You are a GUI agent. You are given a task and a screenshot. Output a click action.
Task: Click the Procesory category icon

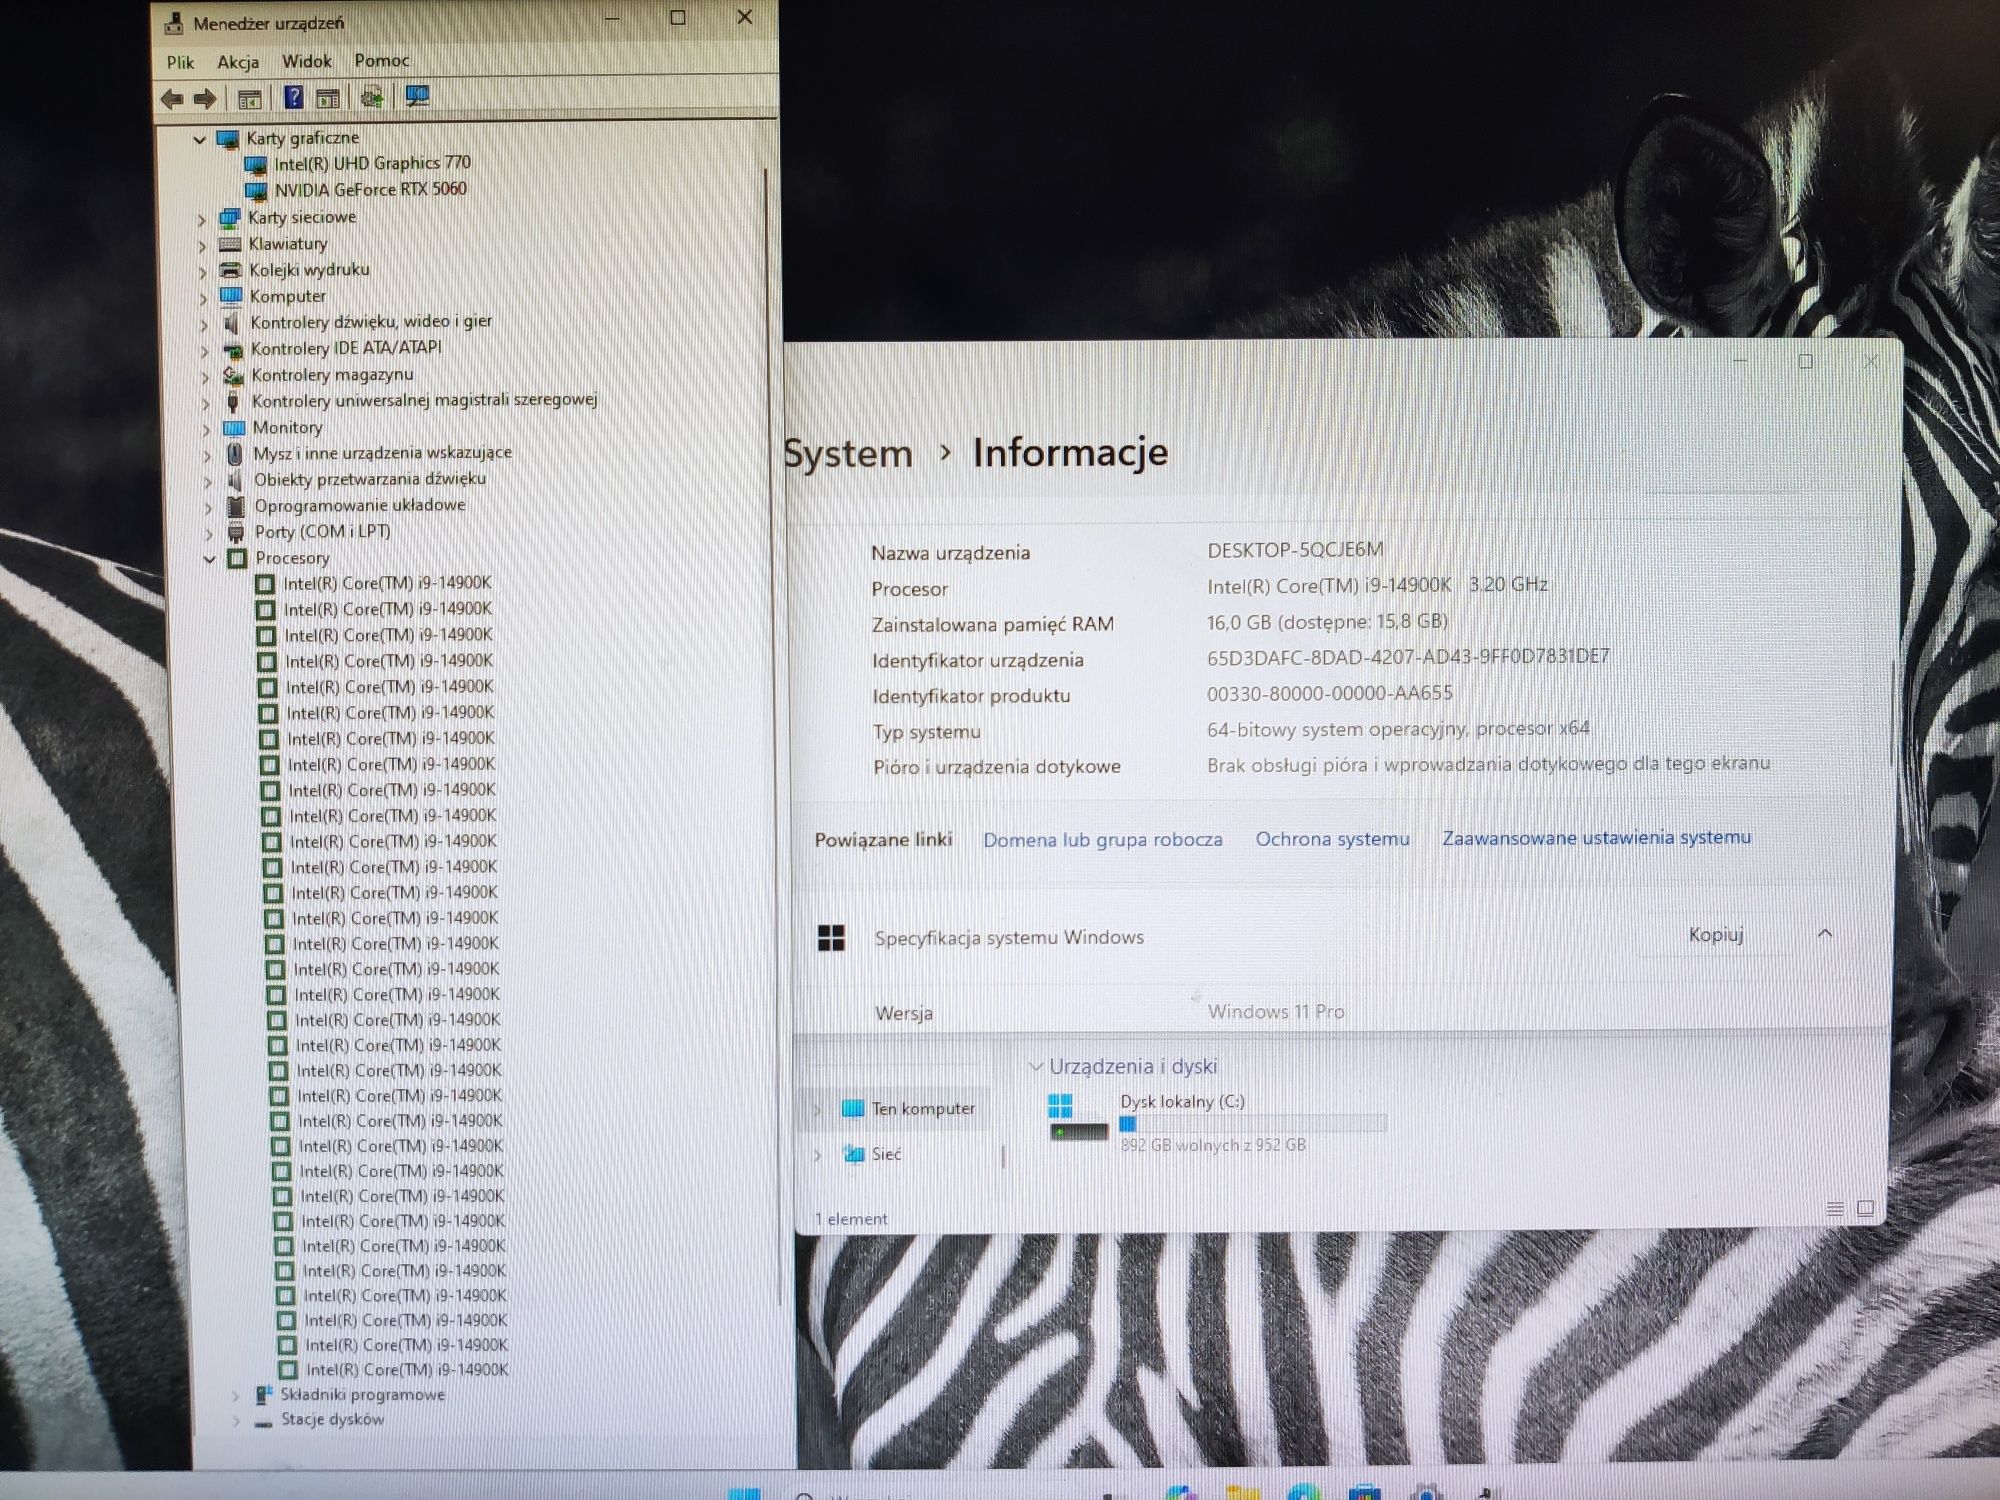pos(237,558)
